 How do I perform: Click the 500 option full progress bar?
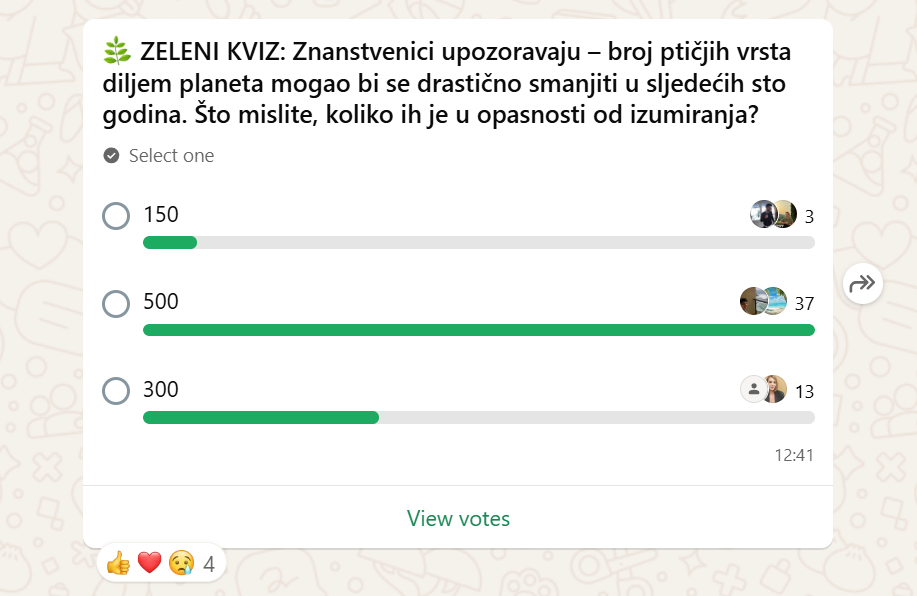pyautogui.click(x=479, y=330)
